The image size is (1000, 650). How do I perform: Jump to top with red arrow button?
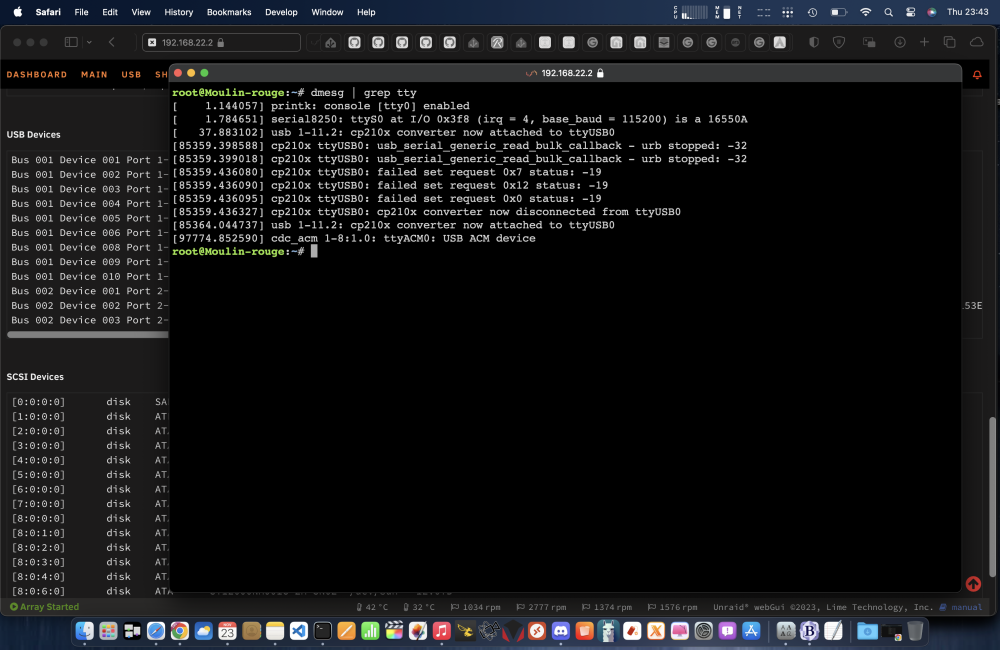[x=973, y=583]
